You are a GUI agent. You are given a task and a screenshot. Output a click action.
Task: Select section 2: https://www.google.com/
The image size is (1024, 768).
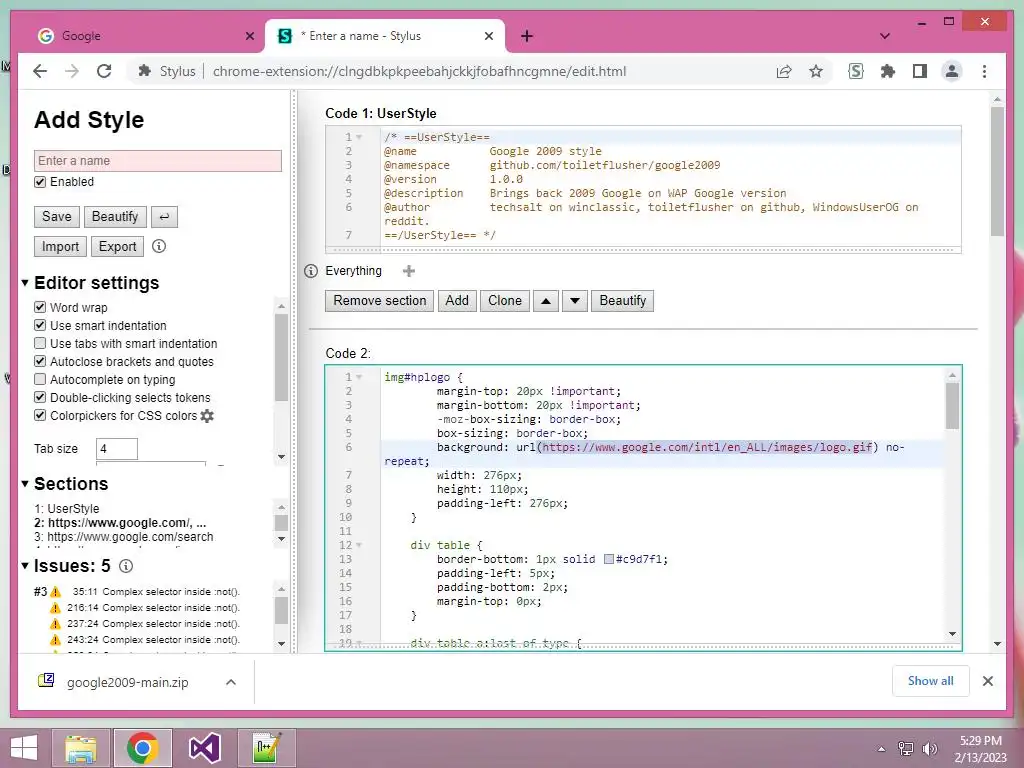point(120,522)
